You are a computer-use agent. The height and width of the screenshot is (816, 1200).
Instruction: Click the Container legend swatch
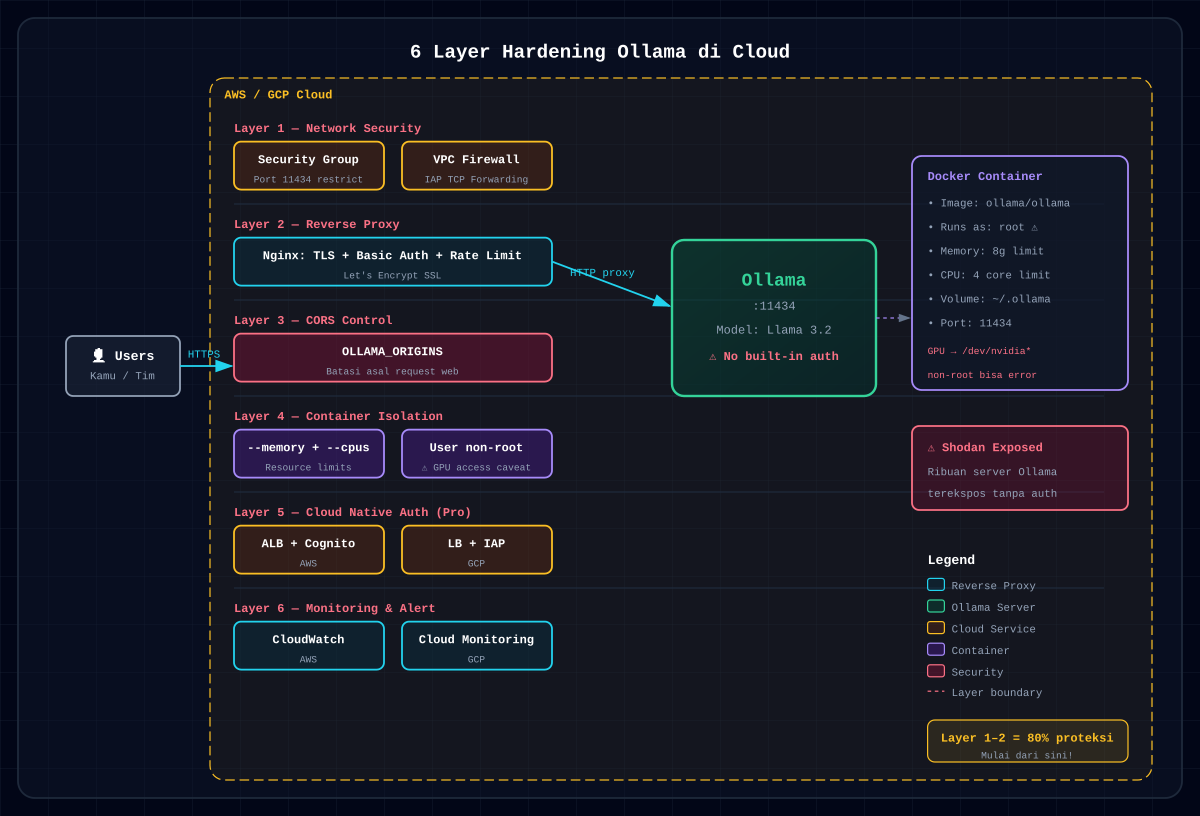tap(936, 650)
